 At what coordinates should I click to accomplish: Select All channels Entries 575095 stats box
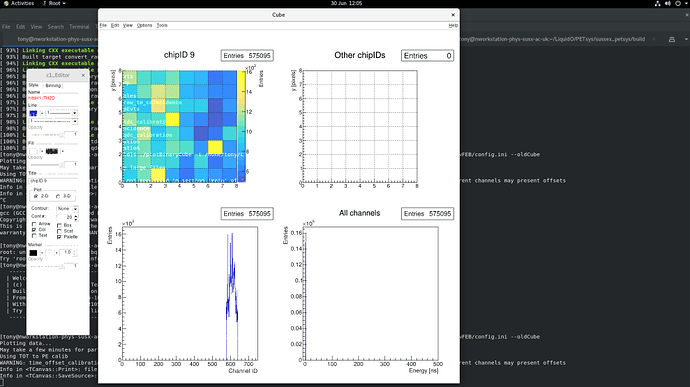427,214
